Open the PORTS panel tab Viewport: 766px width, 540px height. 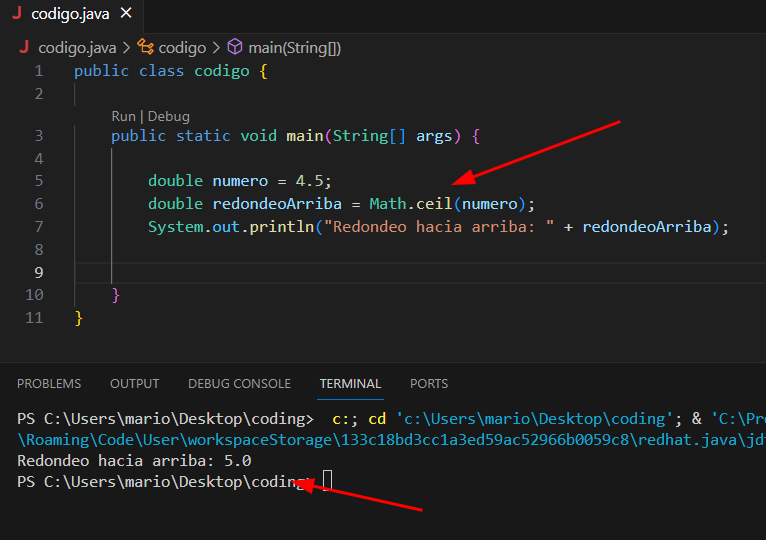coord(429,384)
